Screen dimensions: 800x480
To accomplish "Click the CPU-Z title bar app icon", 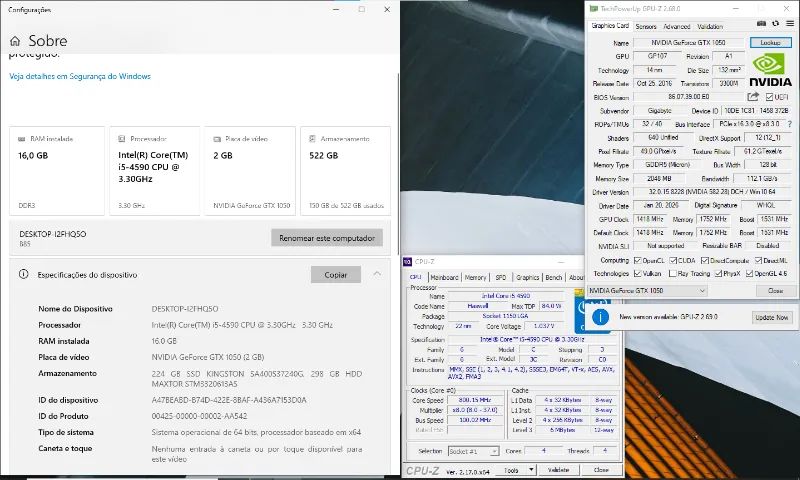I will coord(407,262).
